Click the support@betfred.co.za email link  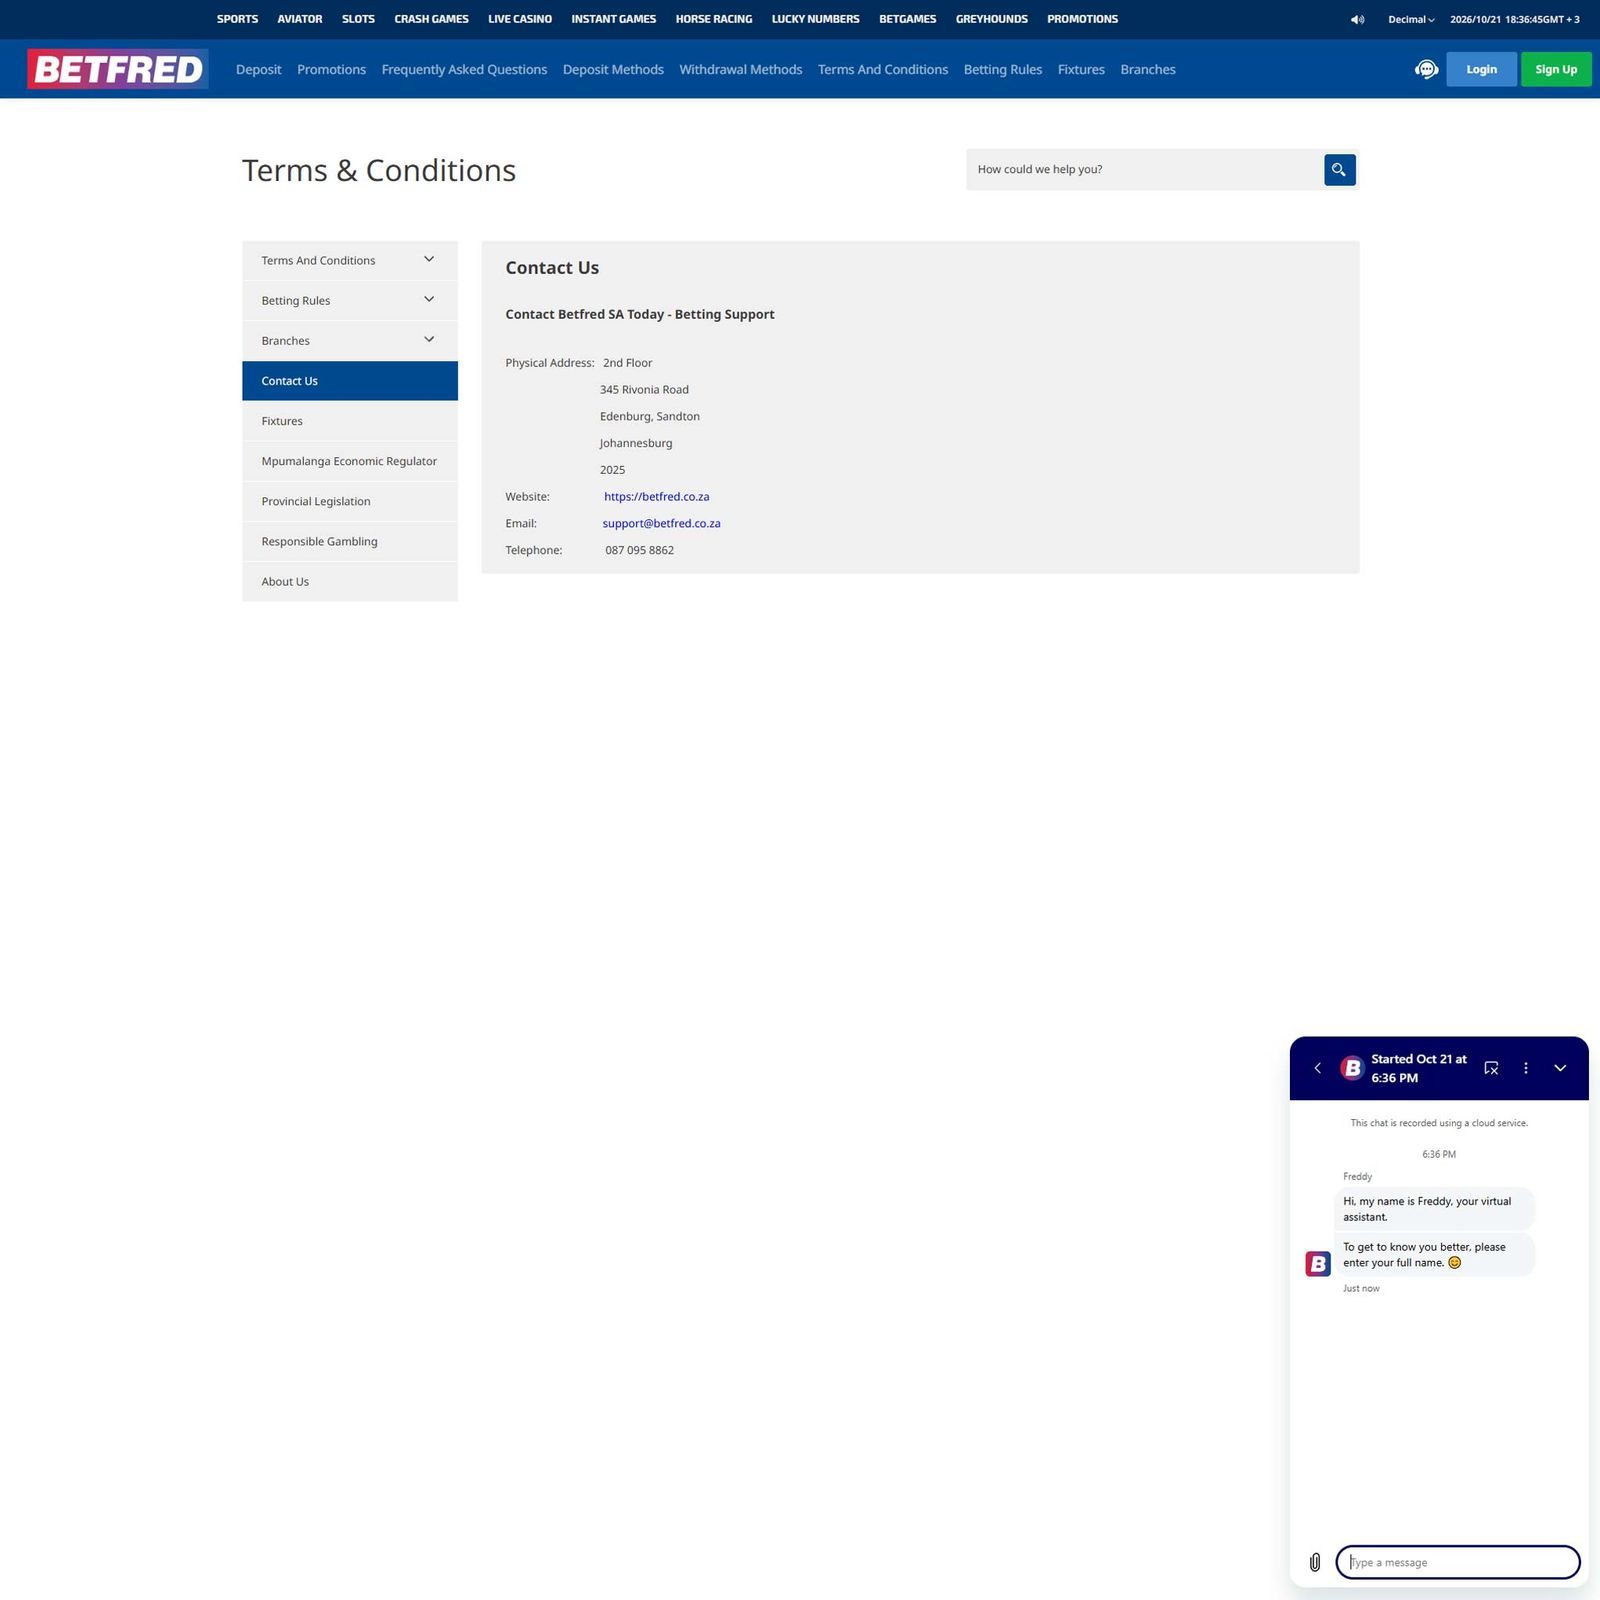pos(661,524)
